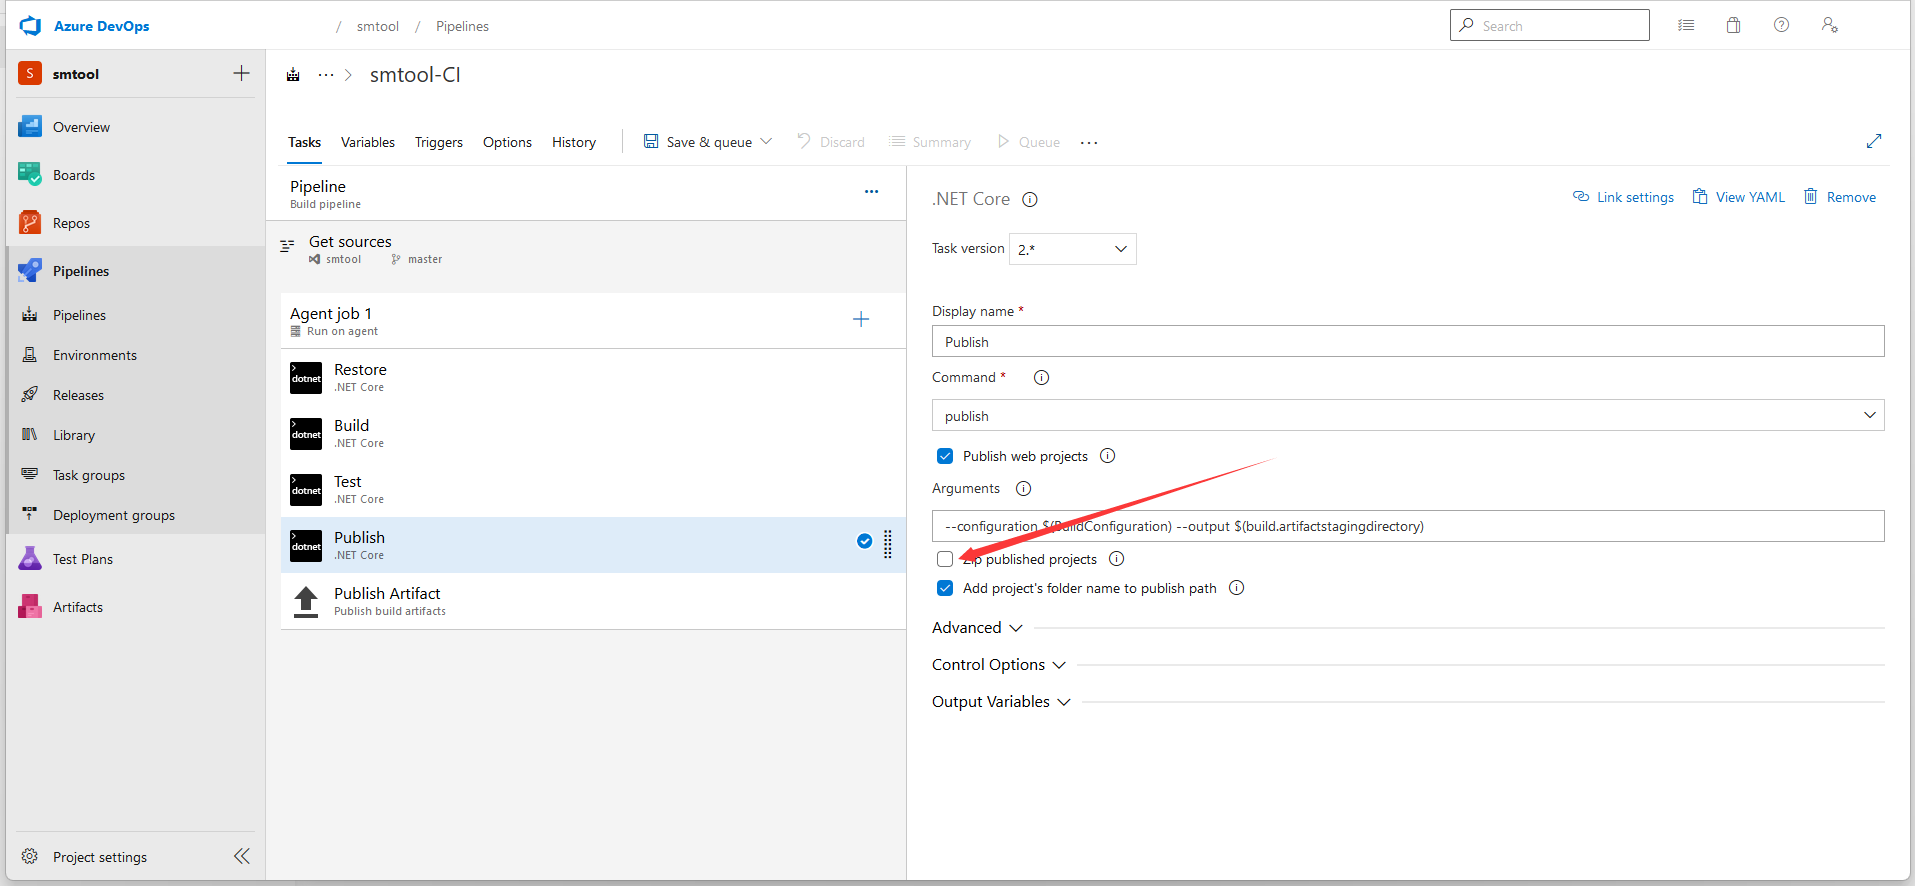
Task: Open Artifacts from the sidebar
Action: tap(77, 607)
